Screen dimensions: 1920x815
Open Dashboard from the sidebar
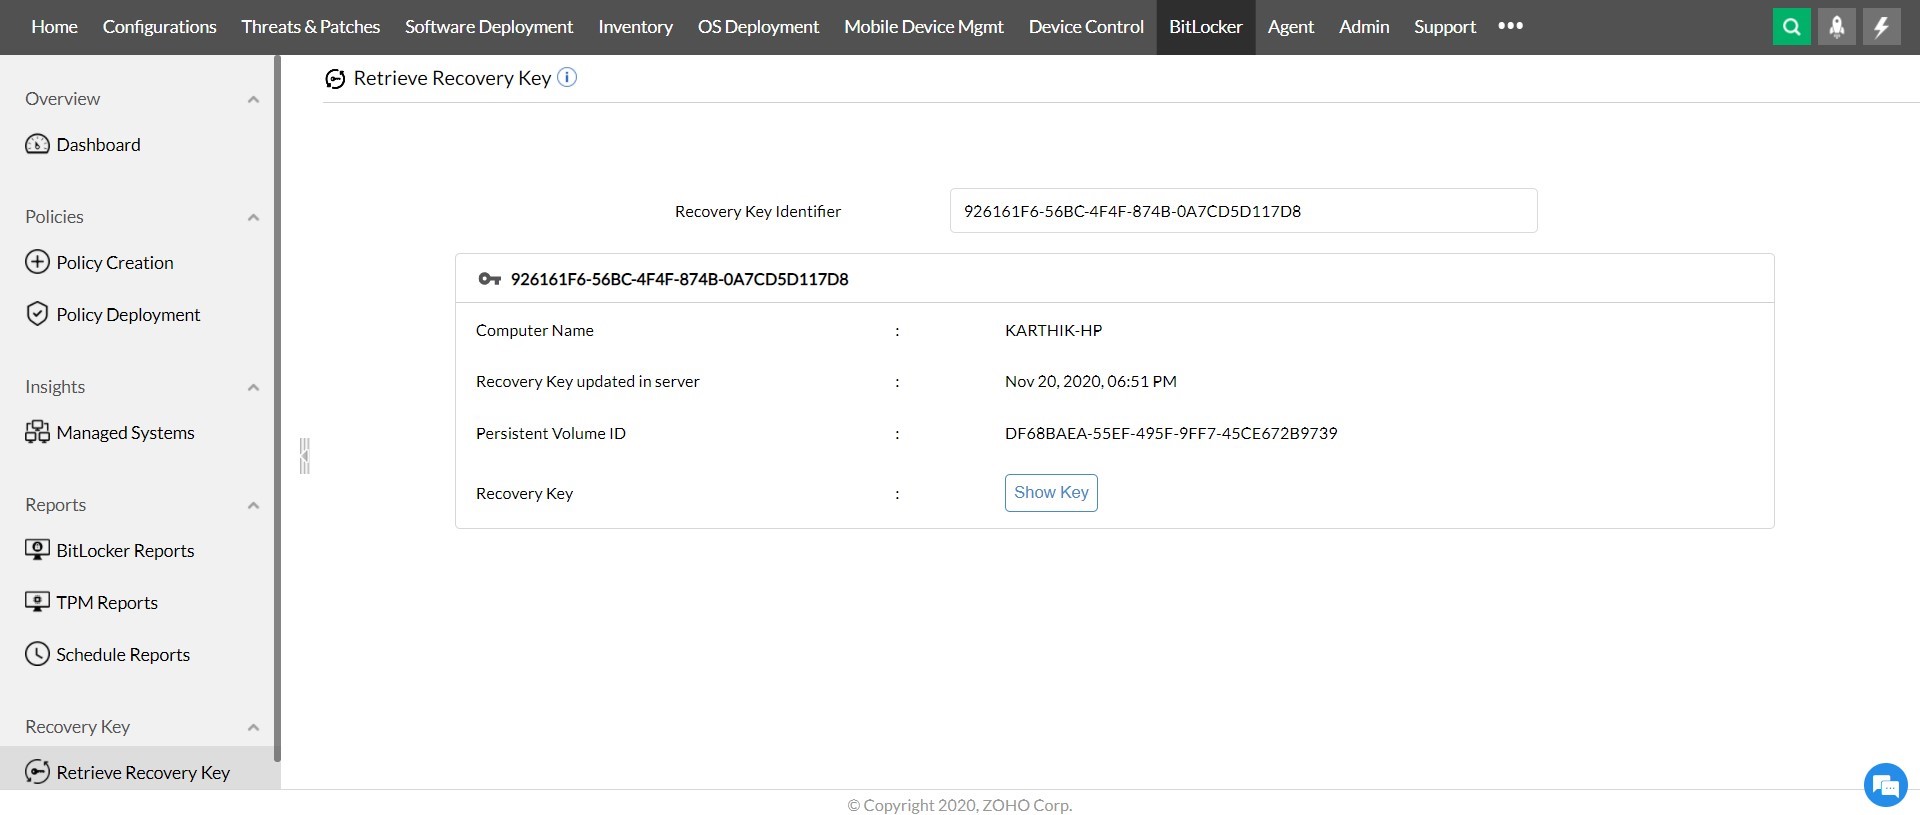coord(98,145)
